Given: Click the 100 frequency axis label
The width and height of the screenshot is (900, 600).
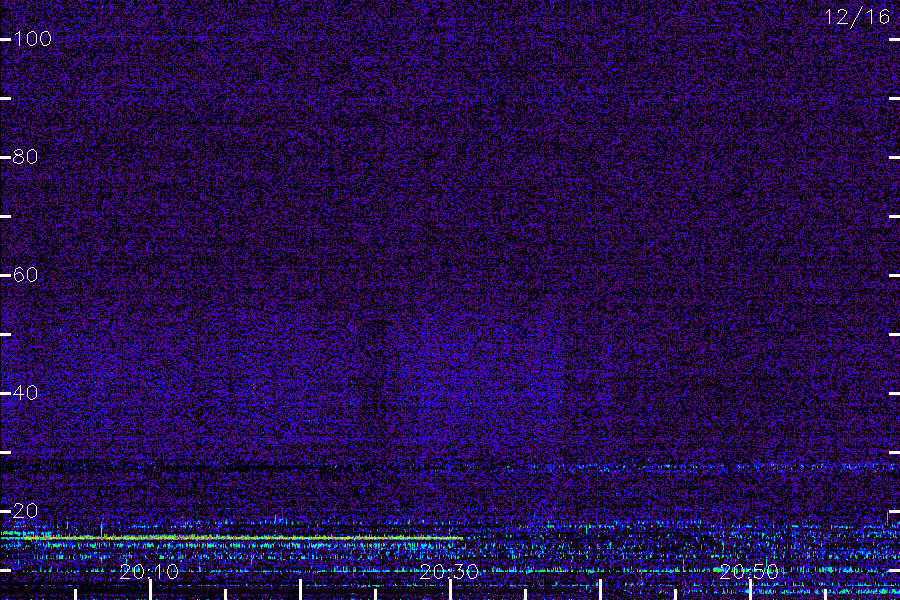Looking at the screenshot, I should tap(32, 39).
